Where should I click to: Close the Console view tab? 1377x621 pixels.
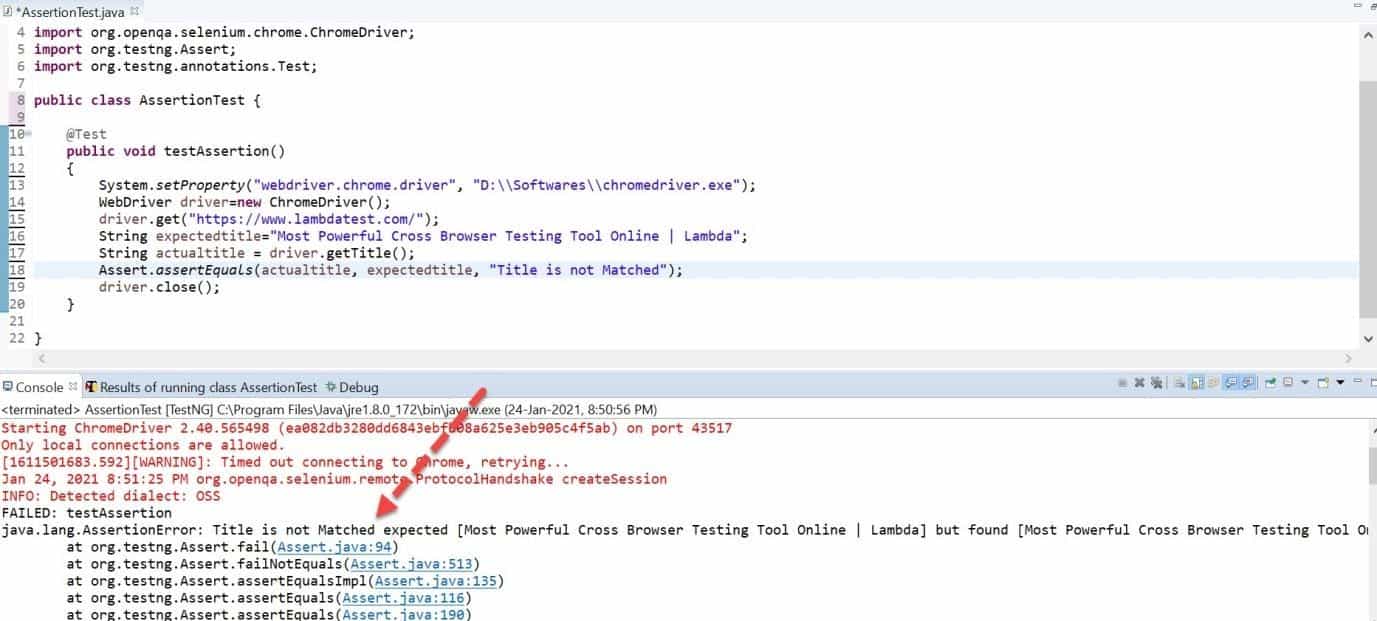click(73, 386)
